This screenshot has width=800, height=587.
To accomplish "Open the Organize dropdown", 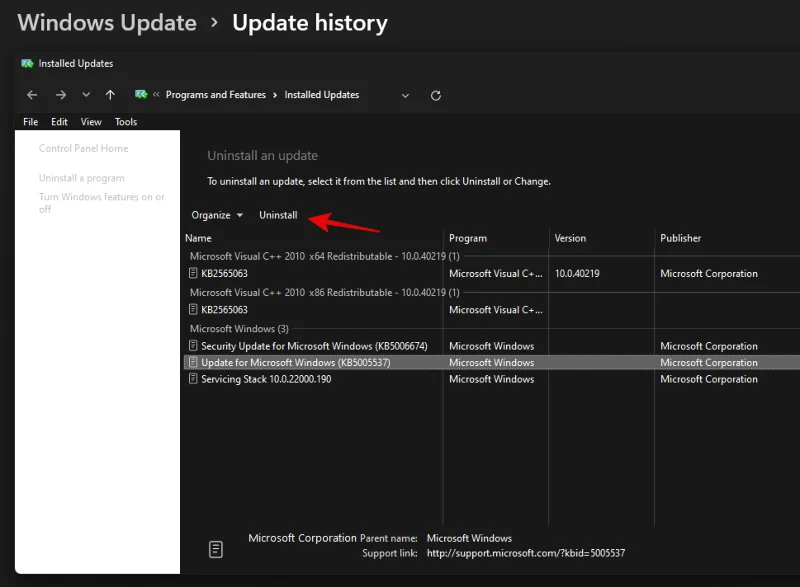I will pos(217,214).
